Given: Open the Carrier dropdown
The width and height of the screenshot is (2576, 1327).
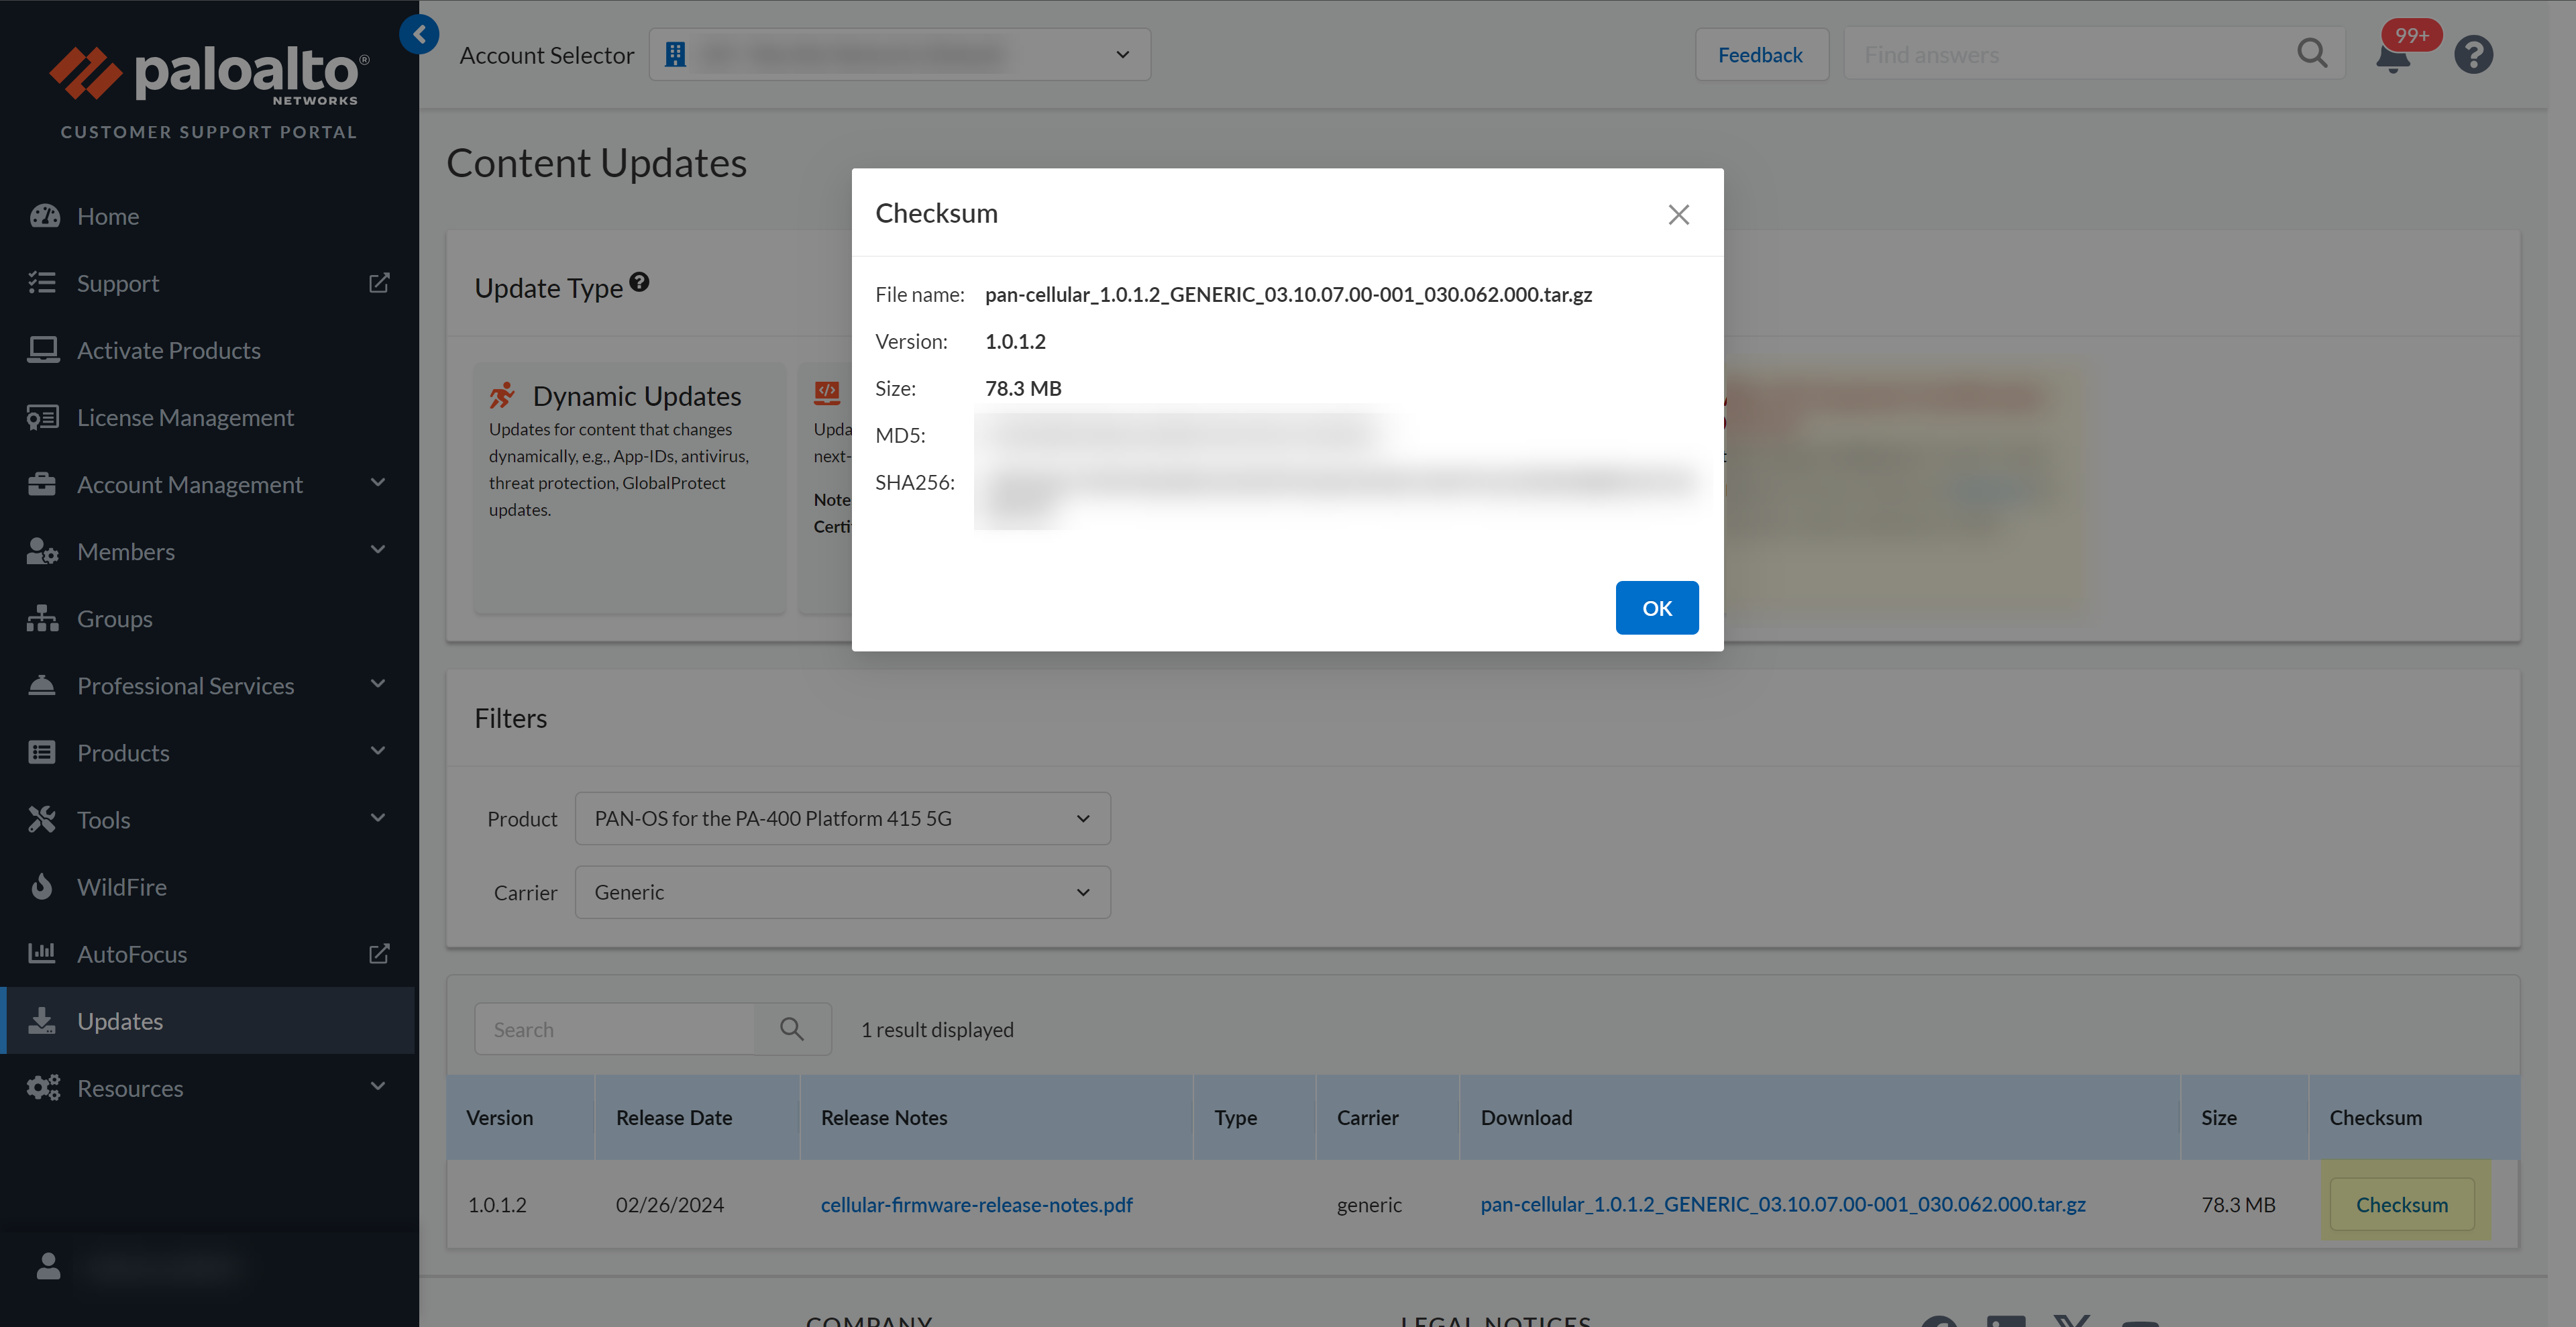Looking at the screenshot, I should pyautogui.click(x=842, y=892).
